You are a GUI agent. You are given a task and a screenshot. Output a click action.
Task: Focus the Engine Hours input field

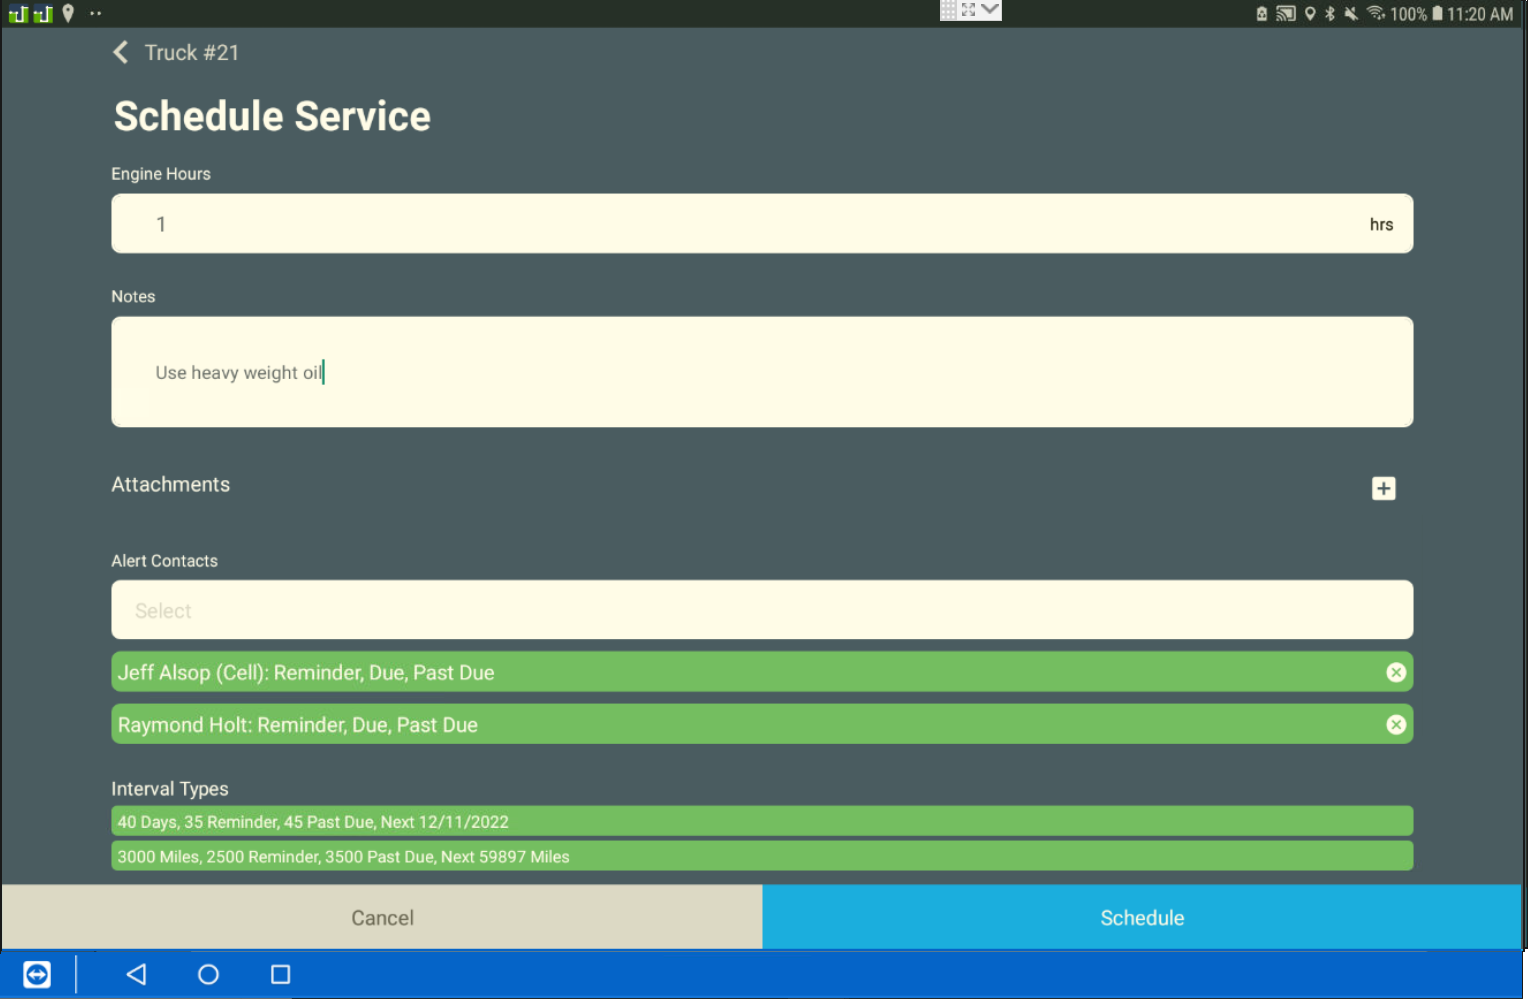(740, 224)
